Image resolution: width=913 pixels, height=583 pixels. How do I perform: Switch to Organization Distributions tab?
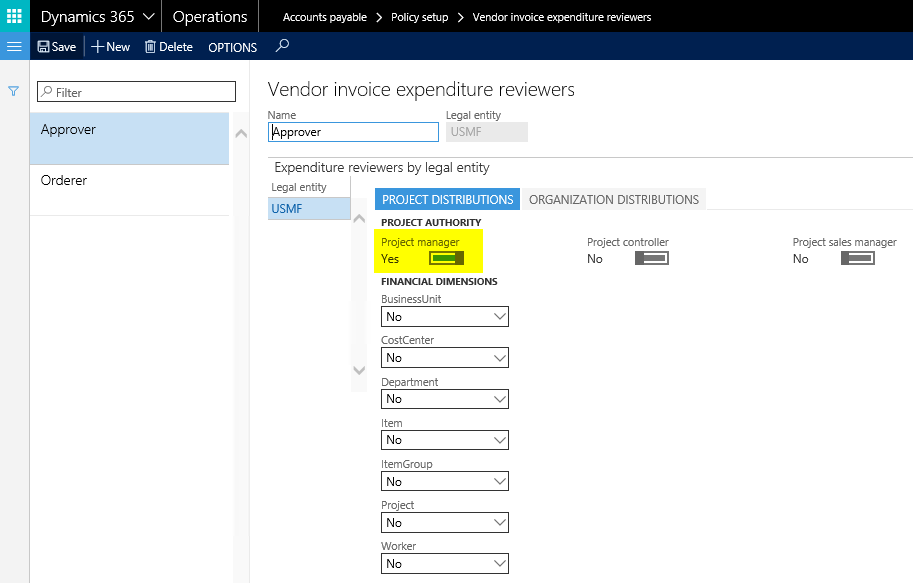pyautogui.click(x=613, y=199)
